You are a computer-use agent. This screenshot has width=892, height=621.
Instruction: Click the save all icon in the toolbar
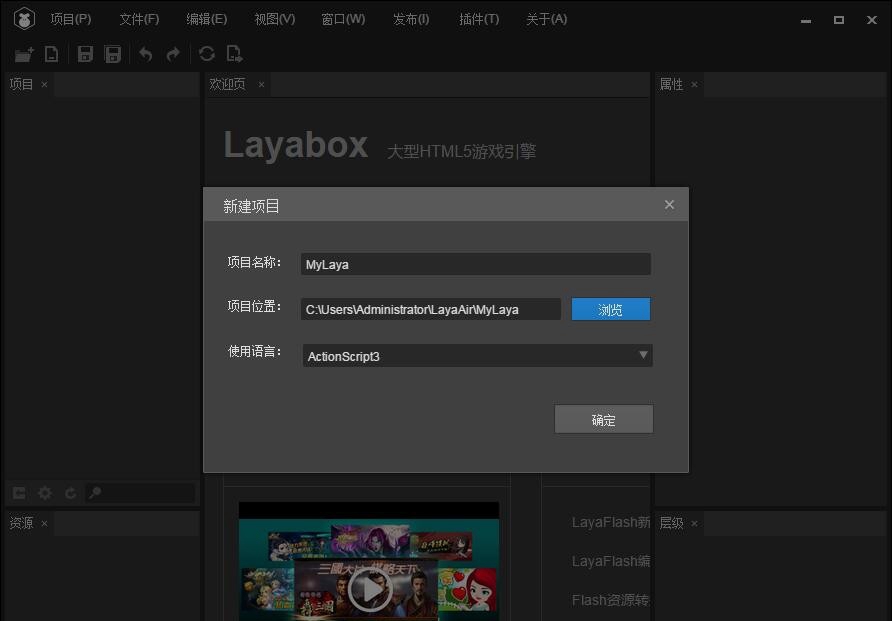[113, 54]
